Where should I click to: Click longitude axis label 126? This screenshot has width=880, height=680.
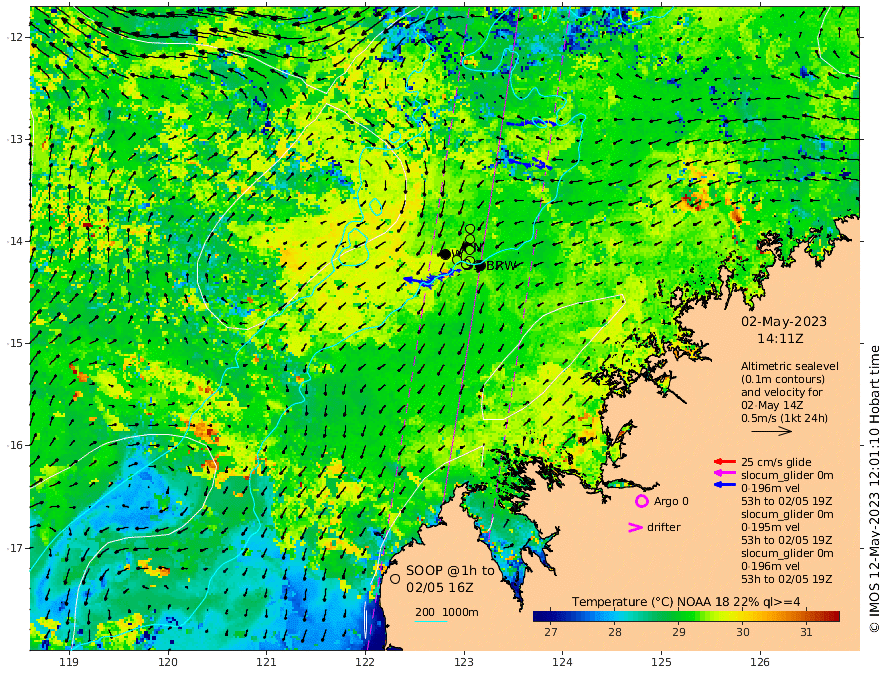(760, 663)
